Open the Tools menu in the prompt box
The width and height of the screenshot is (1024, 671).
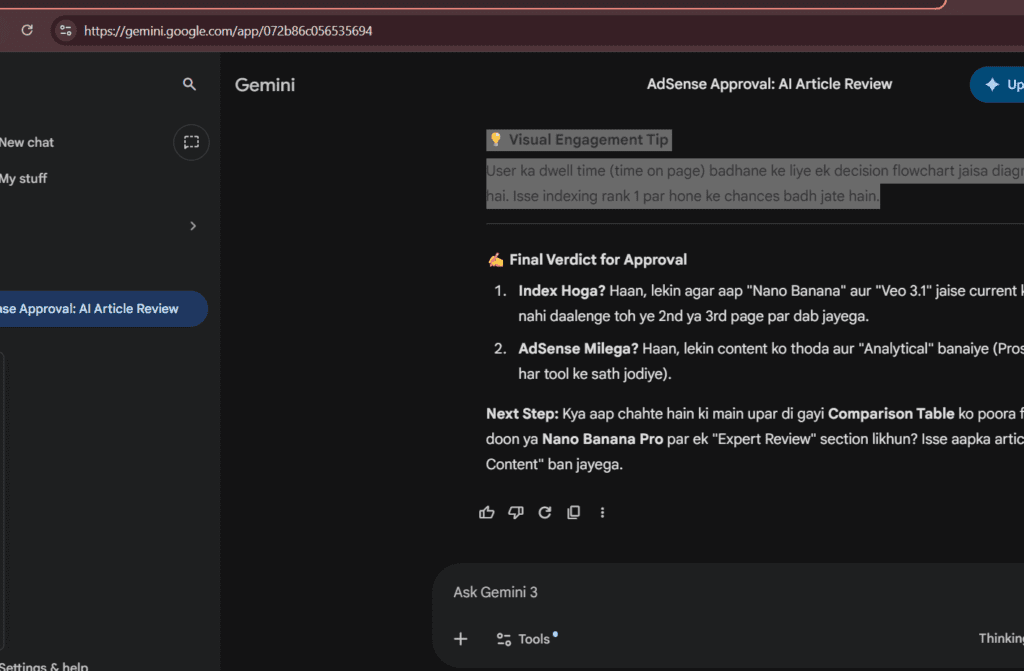[x=524, y=639]
